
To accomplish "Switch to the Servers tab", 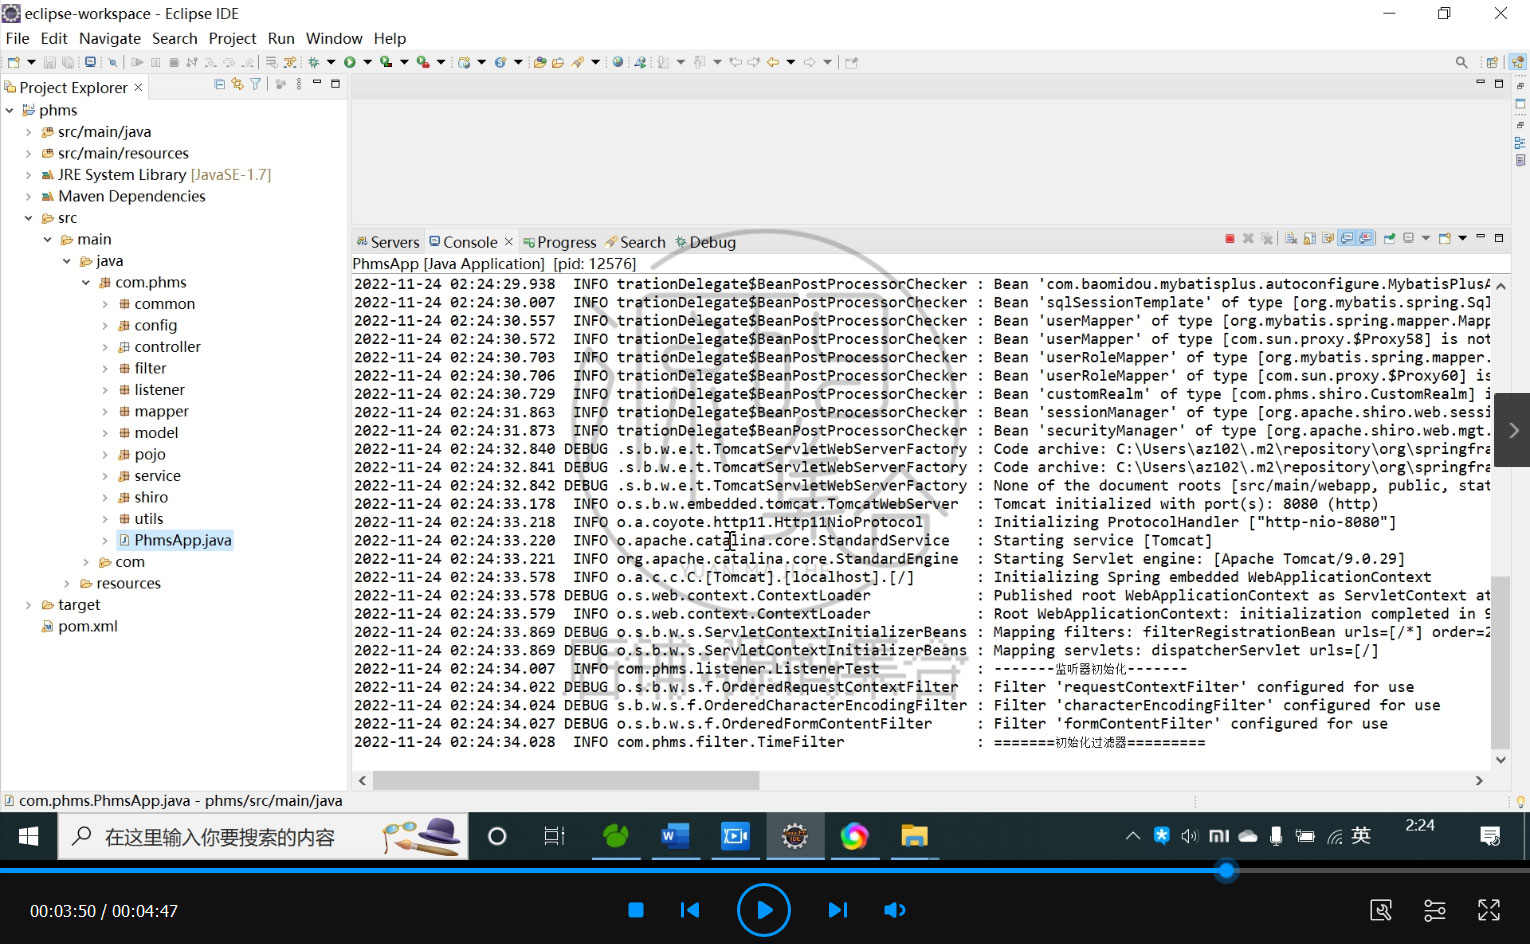I will coord(388,242).
